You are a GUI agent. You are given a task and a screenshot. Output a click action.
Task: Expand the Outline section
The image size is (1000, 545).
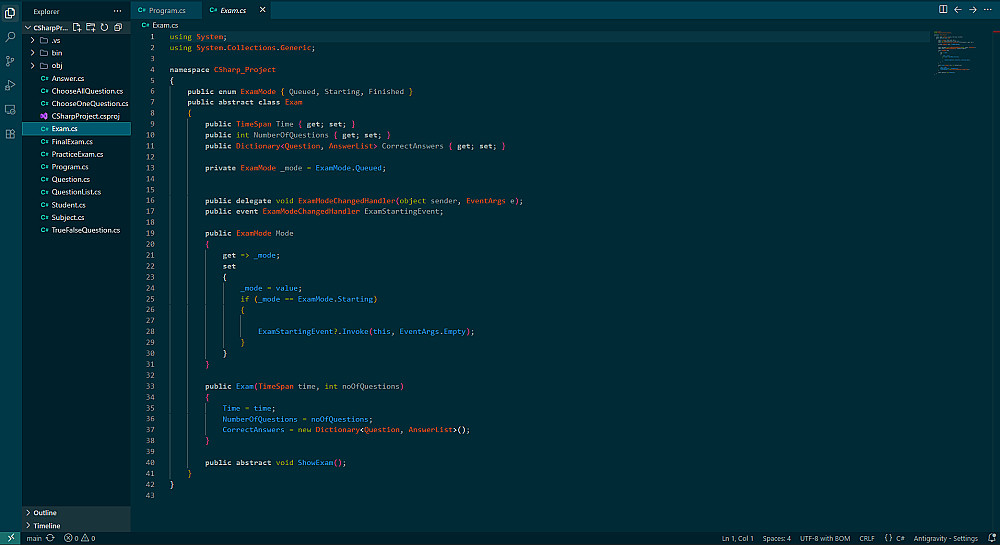tap(45, 512)
